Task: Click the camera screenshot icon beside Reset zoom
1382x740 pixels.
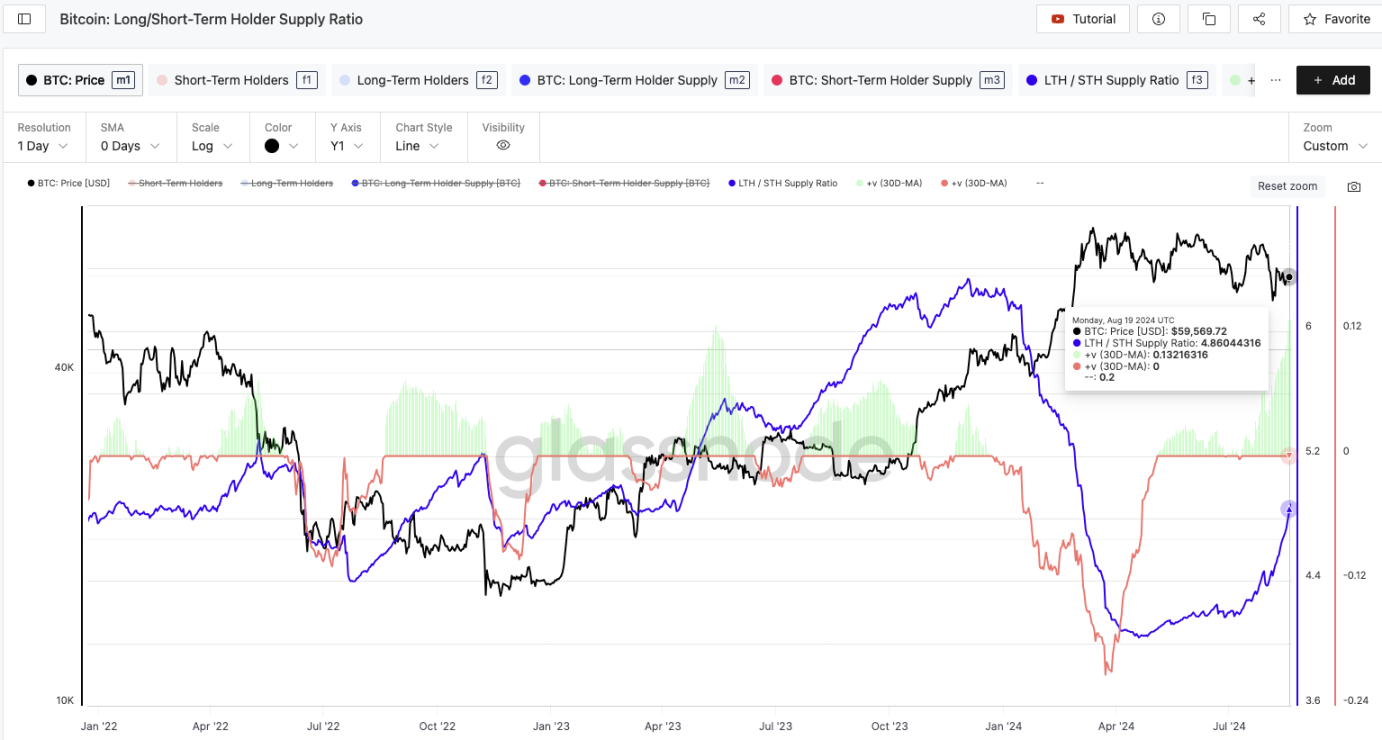Action: pyautogui.click(x=1354, y=186)
